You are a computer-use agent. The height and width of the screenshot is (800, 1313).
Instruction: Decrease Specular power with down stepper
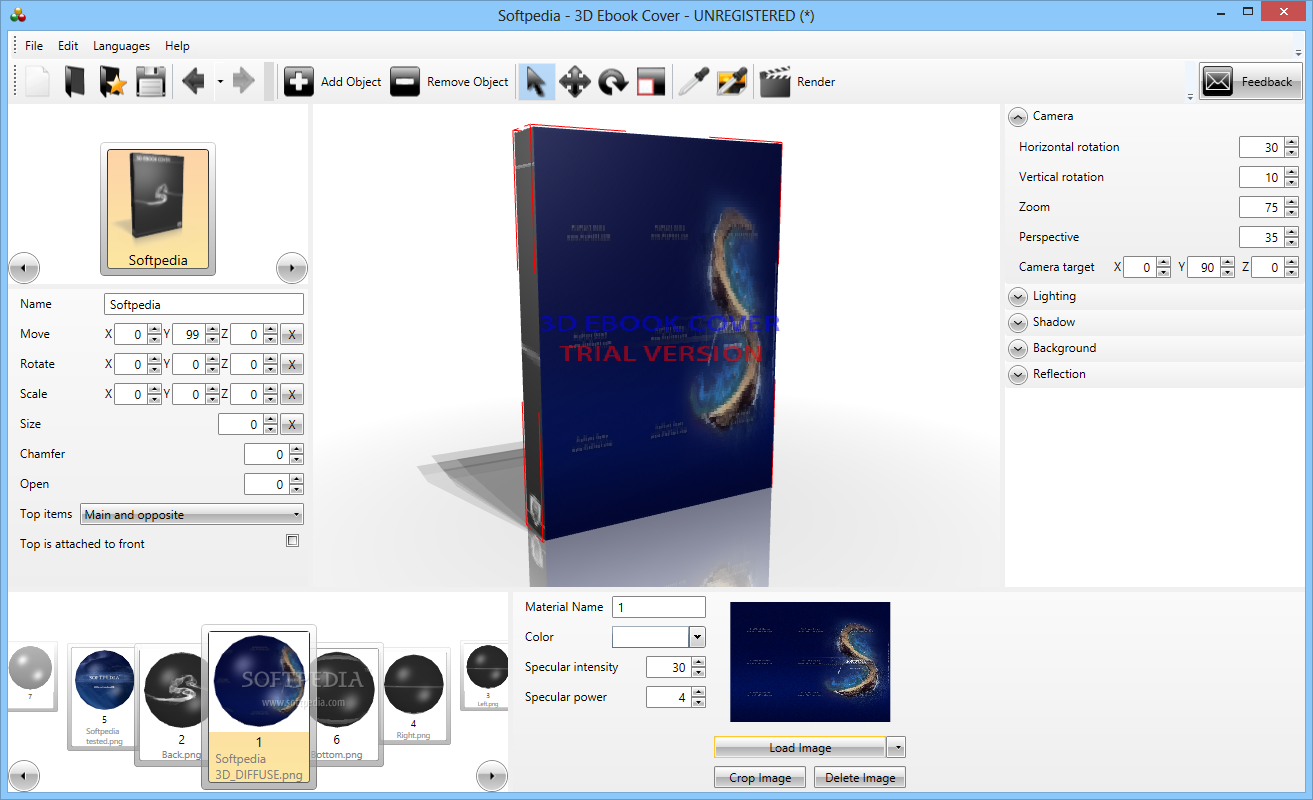tap(699, 703)
